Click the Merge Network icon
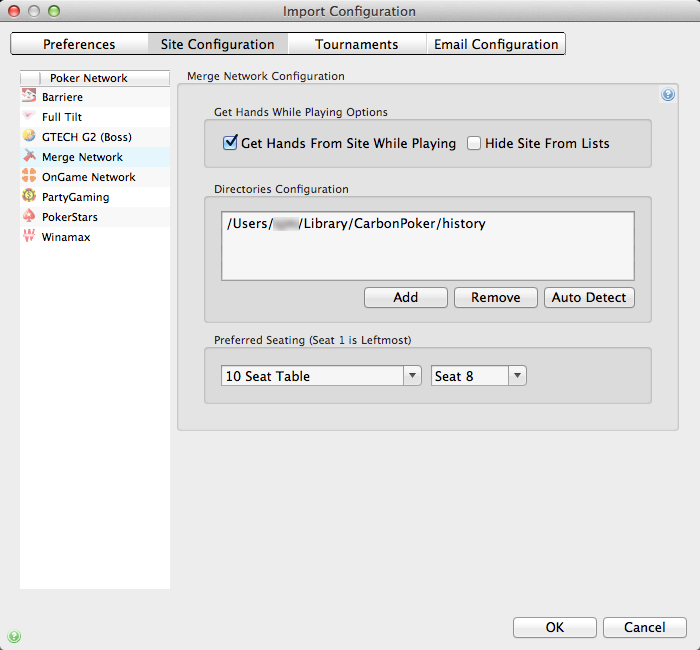Viewport: 700px width, 650px height. tap(29, 156)
